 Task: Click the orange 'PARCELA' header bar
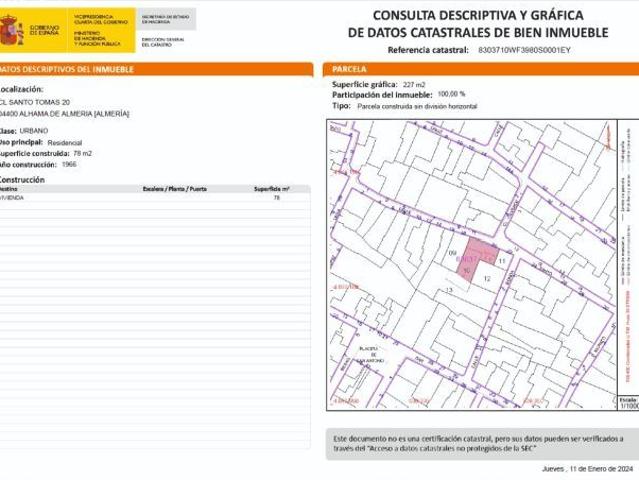click(481, 69)
